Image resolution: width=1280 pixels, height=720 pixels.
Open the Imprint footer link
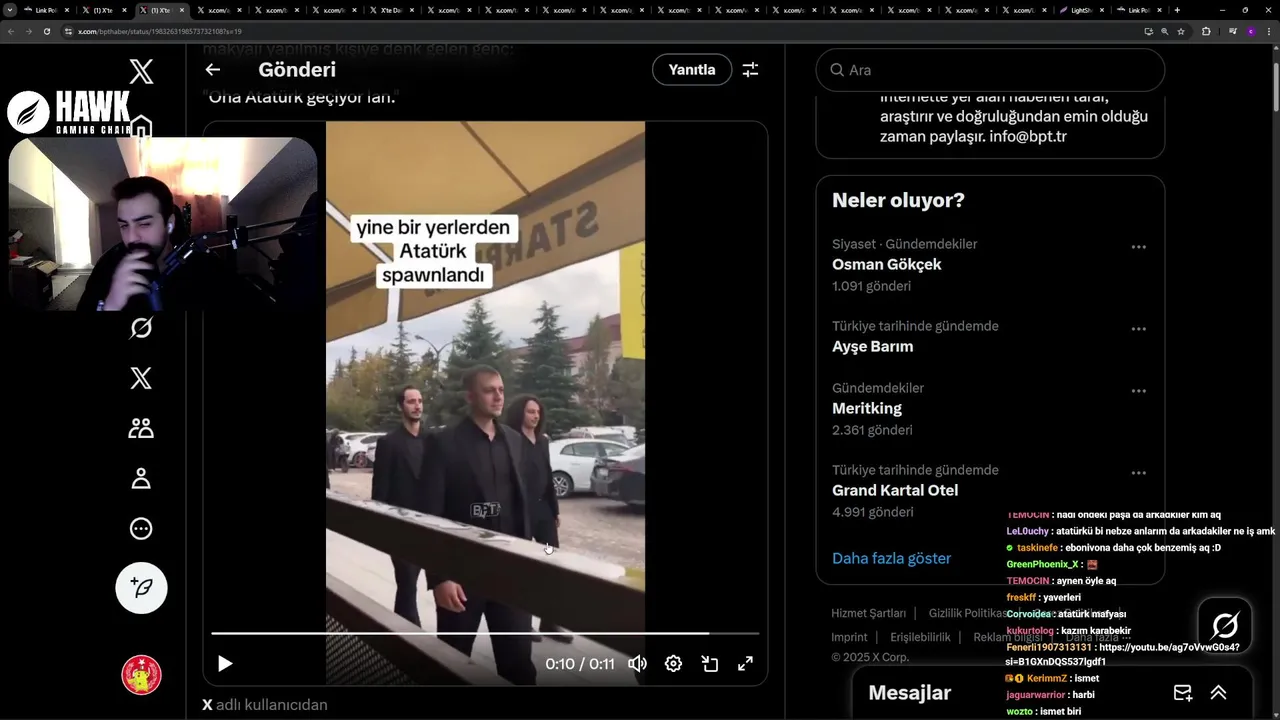click(849, 637)
